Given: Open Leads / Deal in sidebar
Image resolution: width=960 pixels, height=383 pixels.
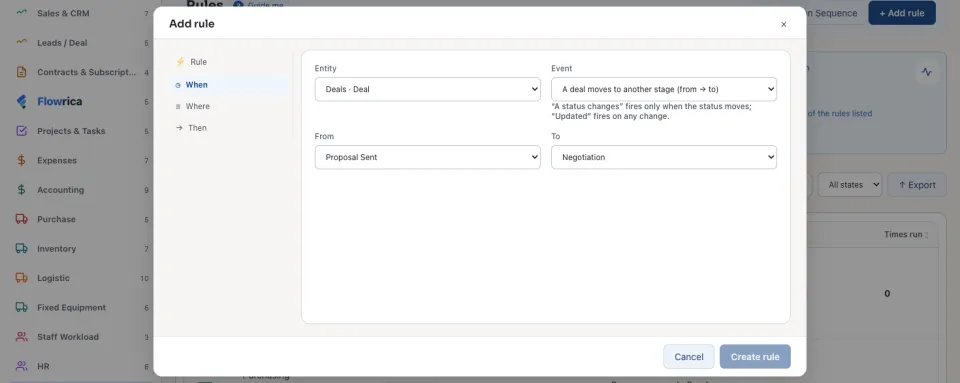Looking at the screenshot, I should [x=82, y=43].
